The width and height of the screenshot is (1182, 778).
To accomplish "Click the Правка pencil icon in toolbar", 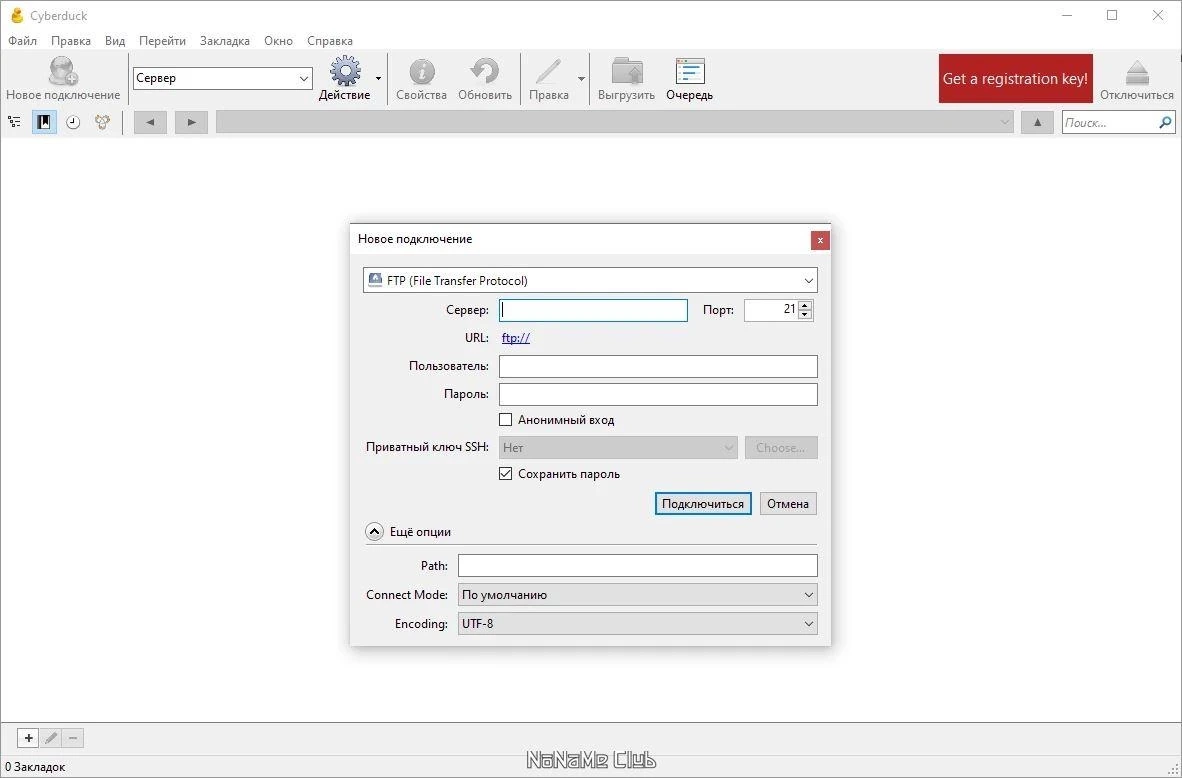I will coord(548,72).
